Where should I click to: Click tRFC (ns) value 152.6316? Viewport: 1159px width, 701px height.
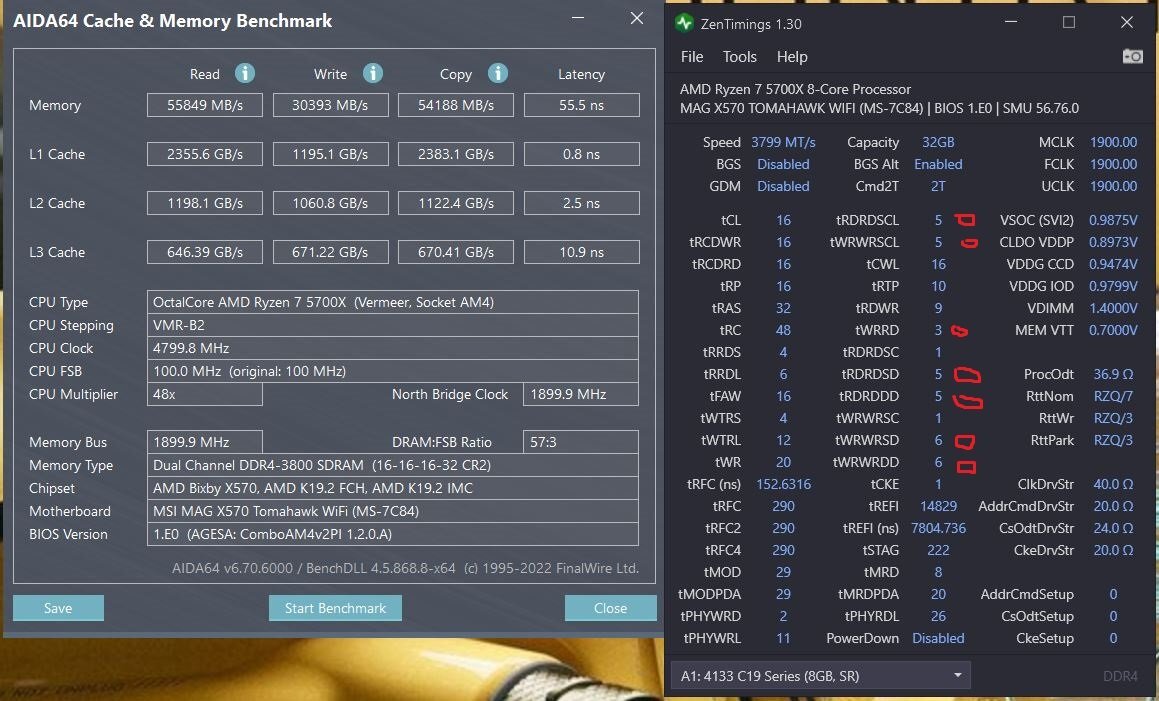[784, 484]
